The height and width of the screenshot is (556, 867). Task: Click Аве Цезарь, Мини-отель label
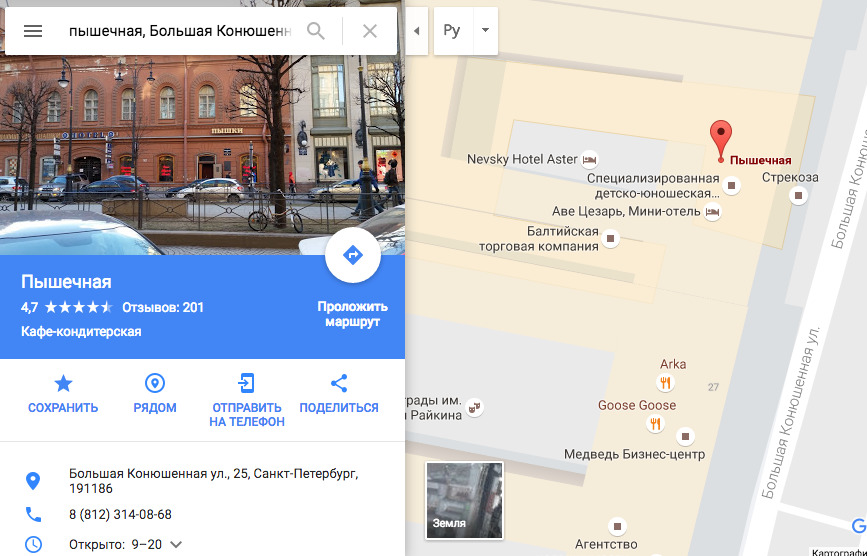[x=626, y=211]
